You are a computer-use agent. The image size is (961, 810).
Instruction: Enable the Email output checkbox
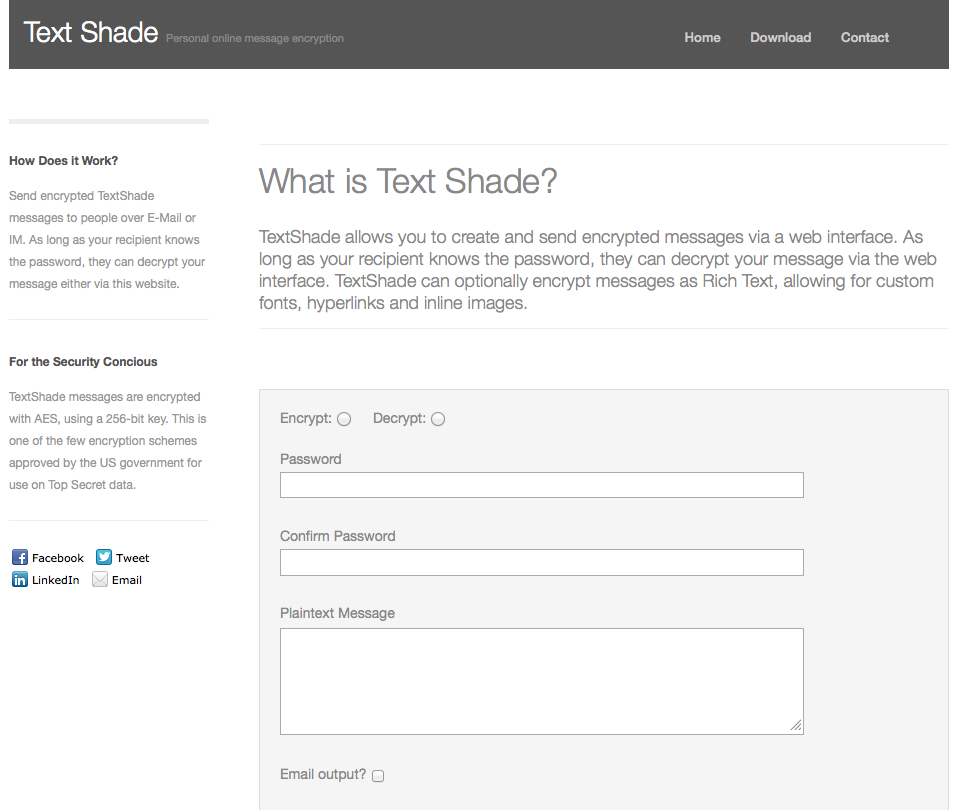click(x=377, y=775)
